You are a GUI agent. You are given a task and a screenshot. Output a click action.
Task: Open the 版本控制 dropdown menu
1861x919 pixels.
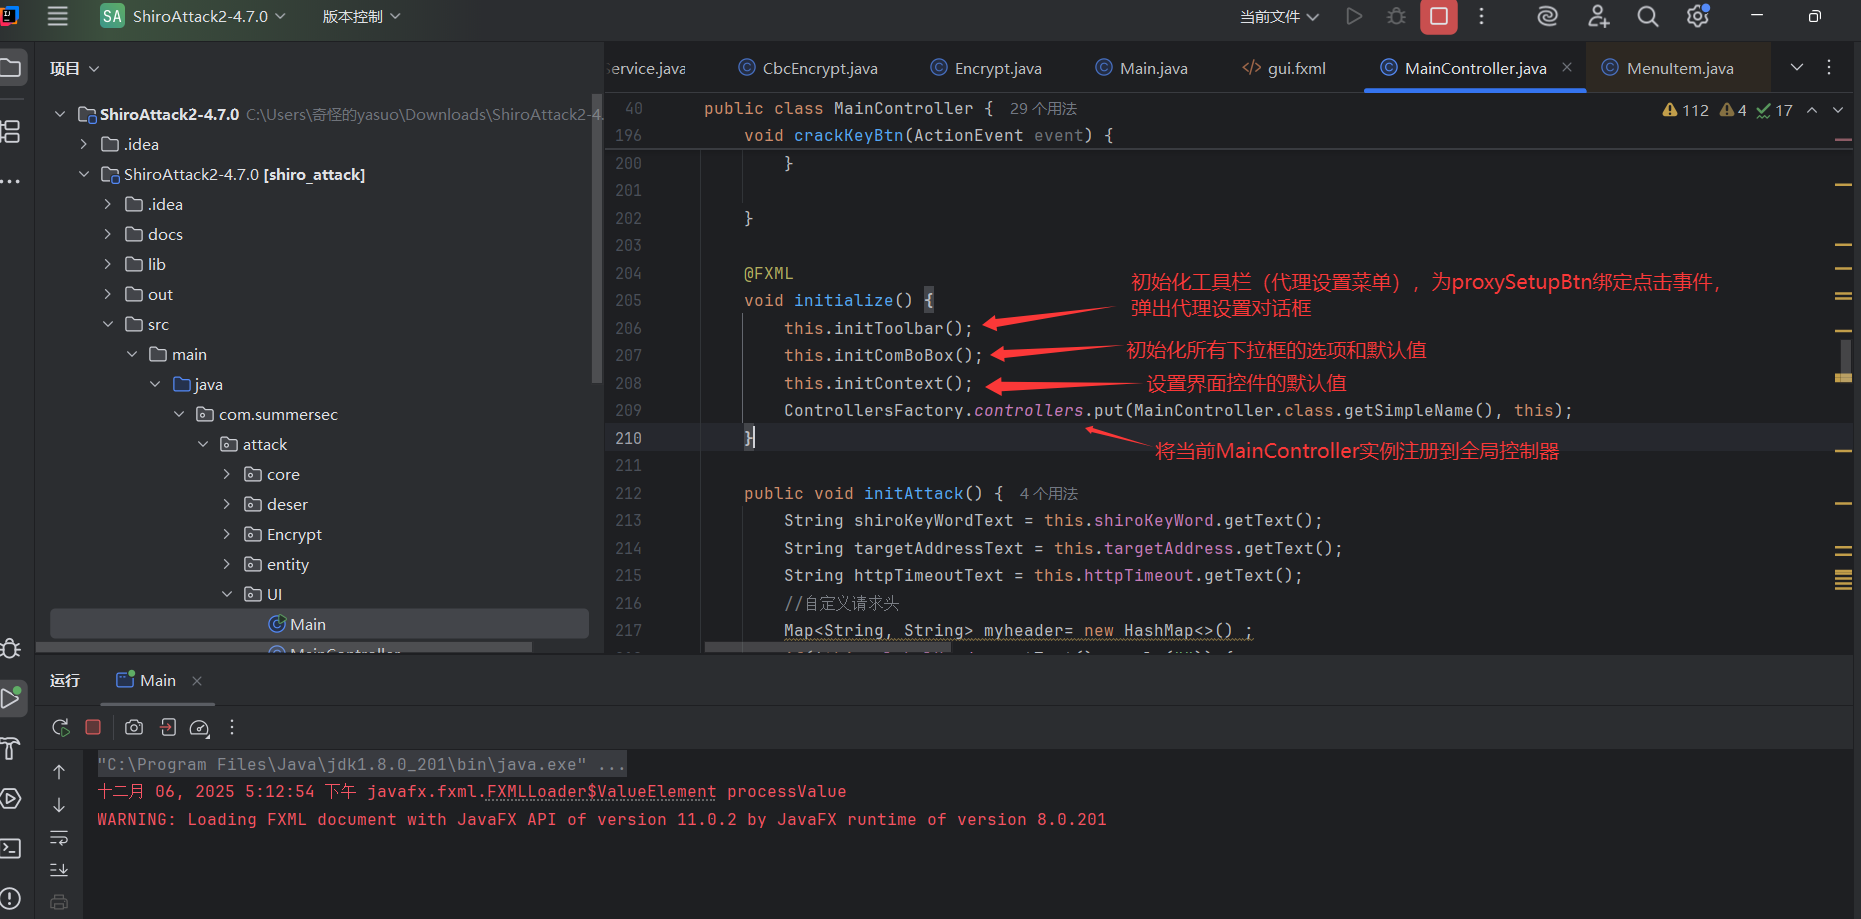click(x=360, y=16)
